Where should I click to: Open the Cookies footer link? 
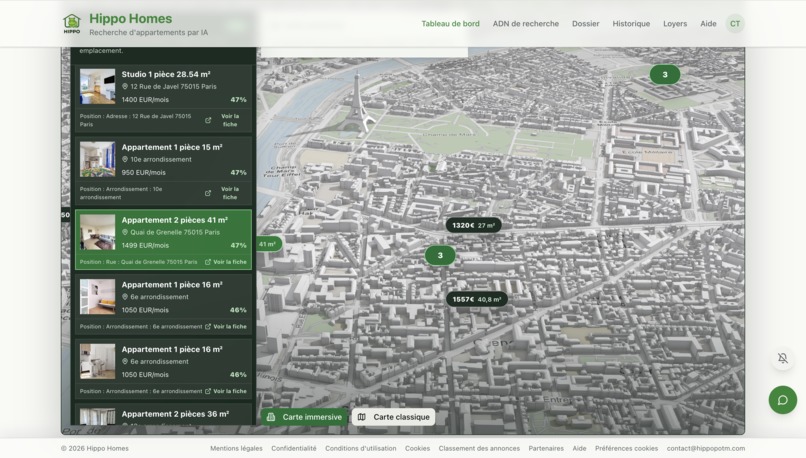point(417,448)
